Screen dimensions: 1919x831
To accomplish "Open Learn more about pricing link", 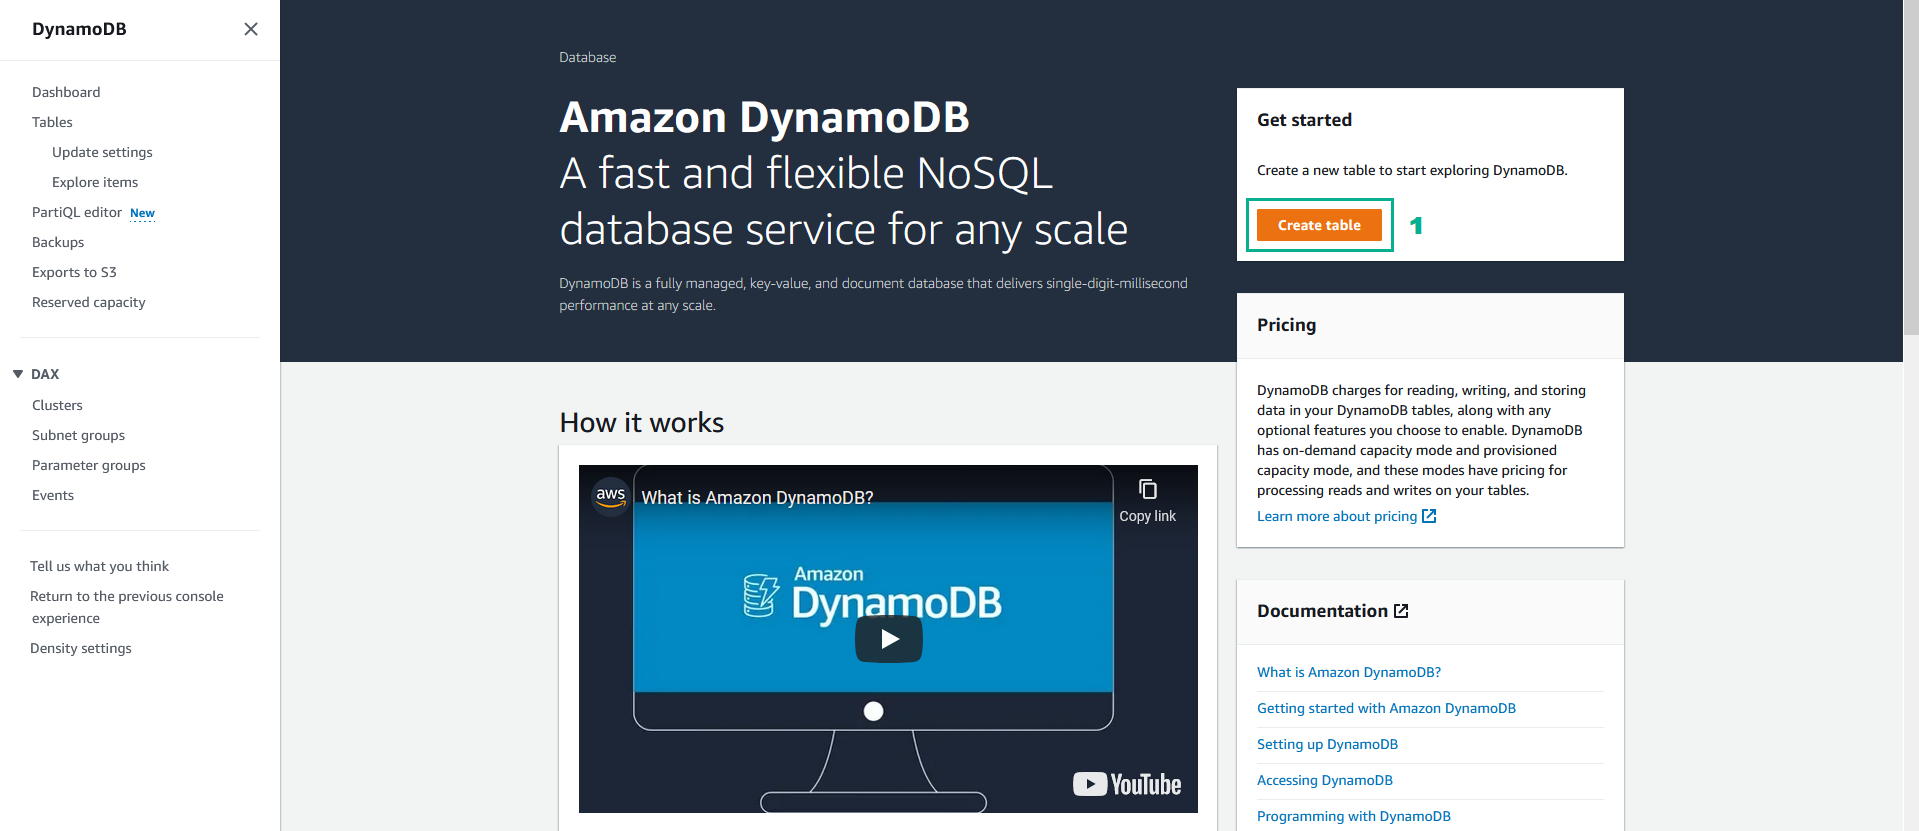I will point(1337,516).
